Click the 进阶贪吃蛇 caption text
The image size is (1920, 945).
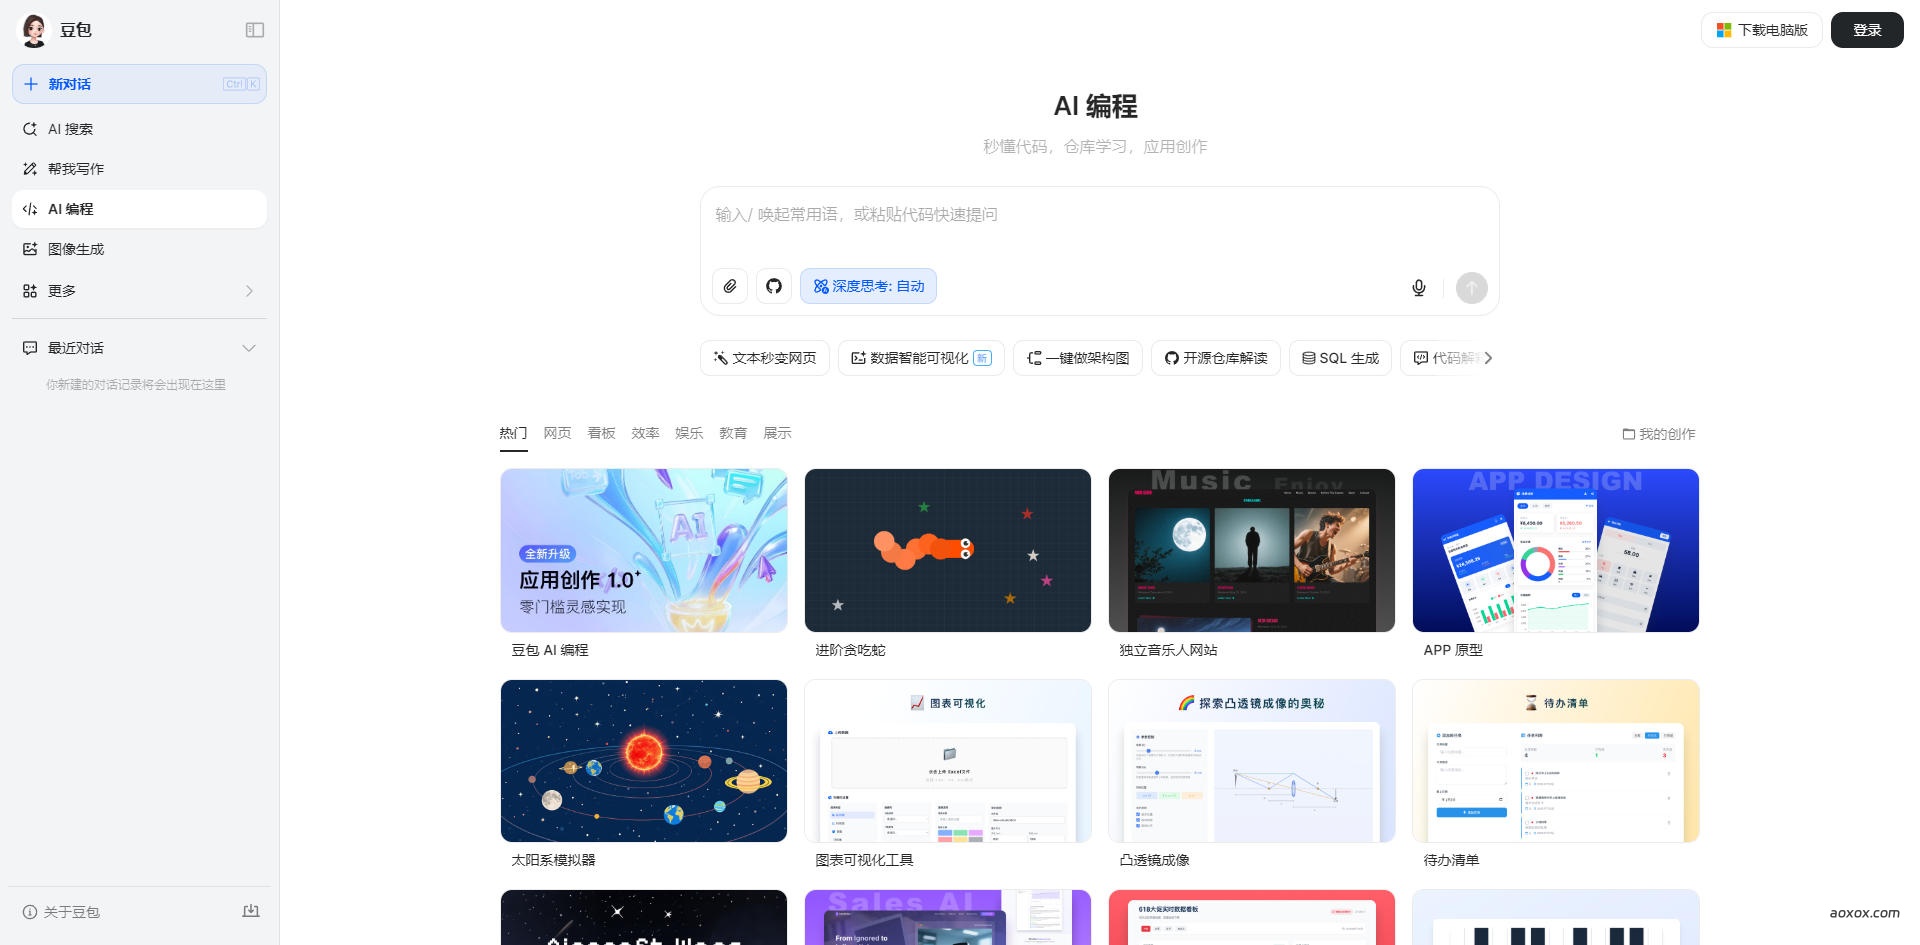[x=850, y=650]
